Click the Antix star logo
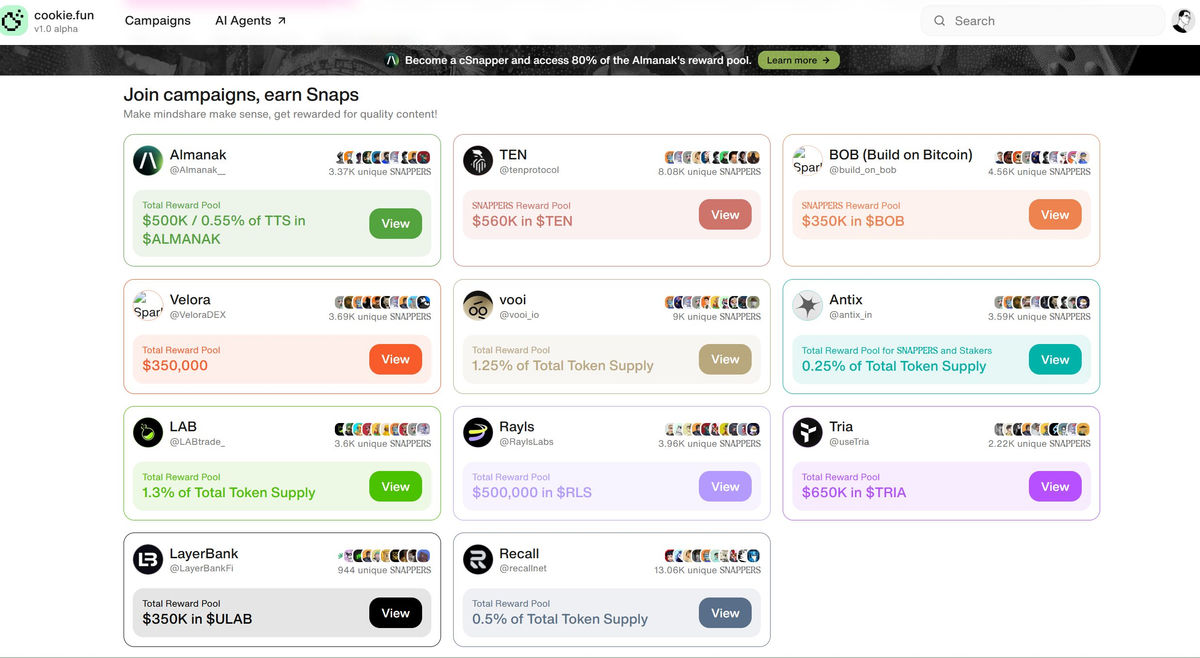1200x658 pixels. [x=808, y=306]
